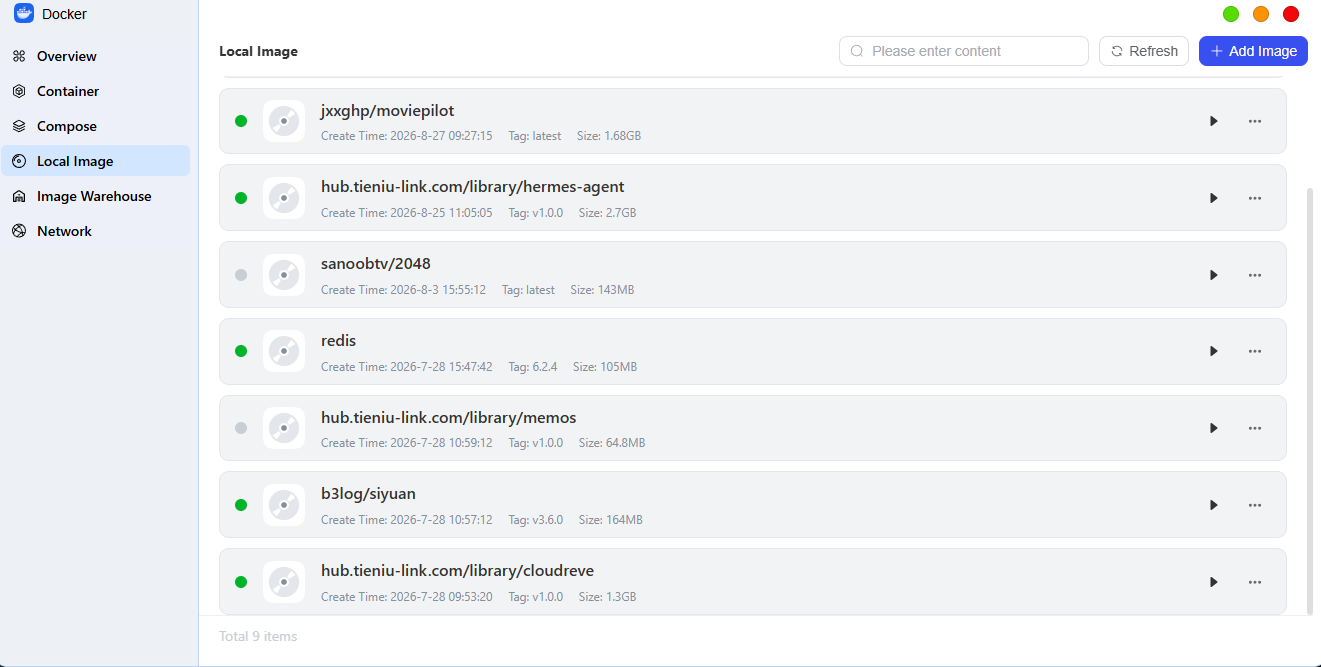Show more actions for cloudreve image
Image resolution: width=1321 pixels, height=667 pixels.
pos(1255,582)
